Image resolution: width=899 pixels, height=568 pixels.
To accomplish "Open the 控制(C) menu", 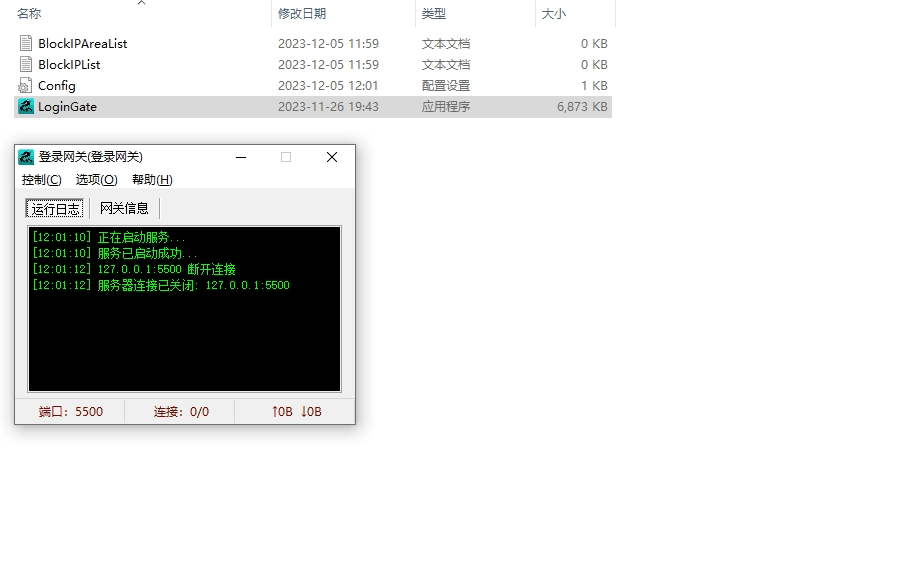I will [41, 179].
